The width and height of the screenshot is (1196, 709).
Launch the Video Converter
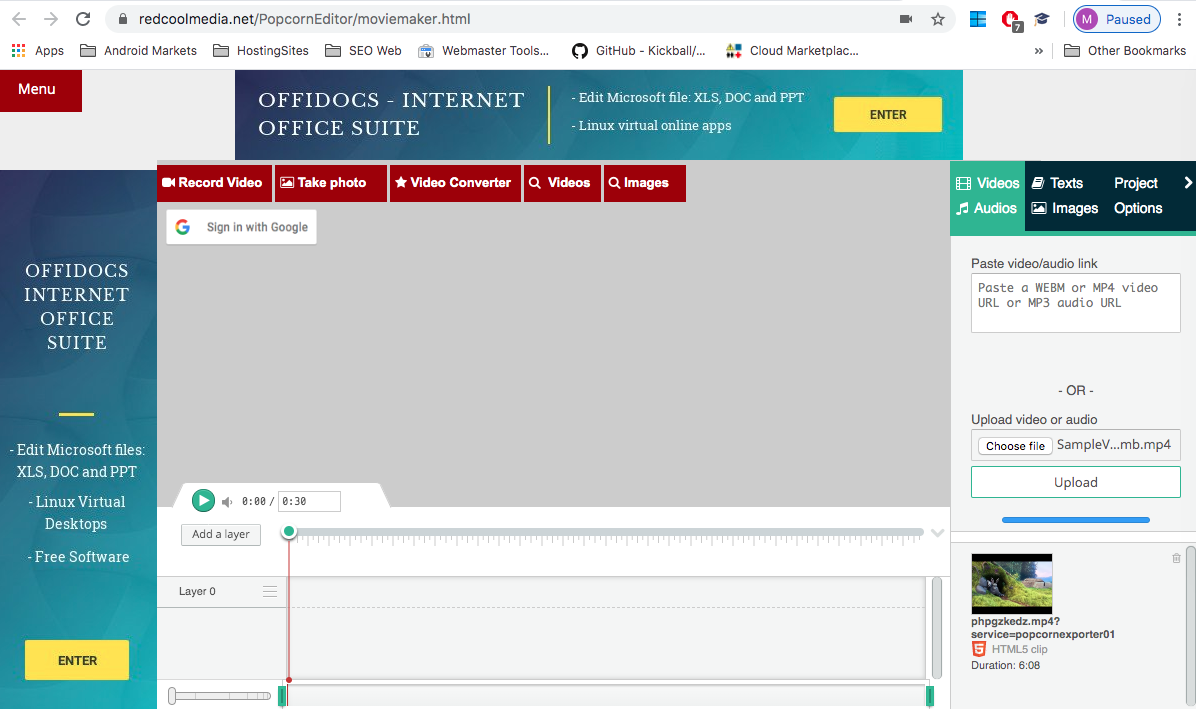coord(454,183)
